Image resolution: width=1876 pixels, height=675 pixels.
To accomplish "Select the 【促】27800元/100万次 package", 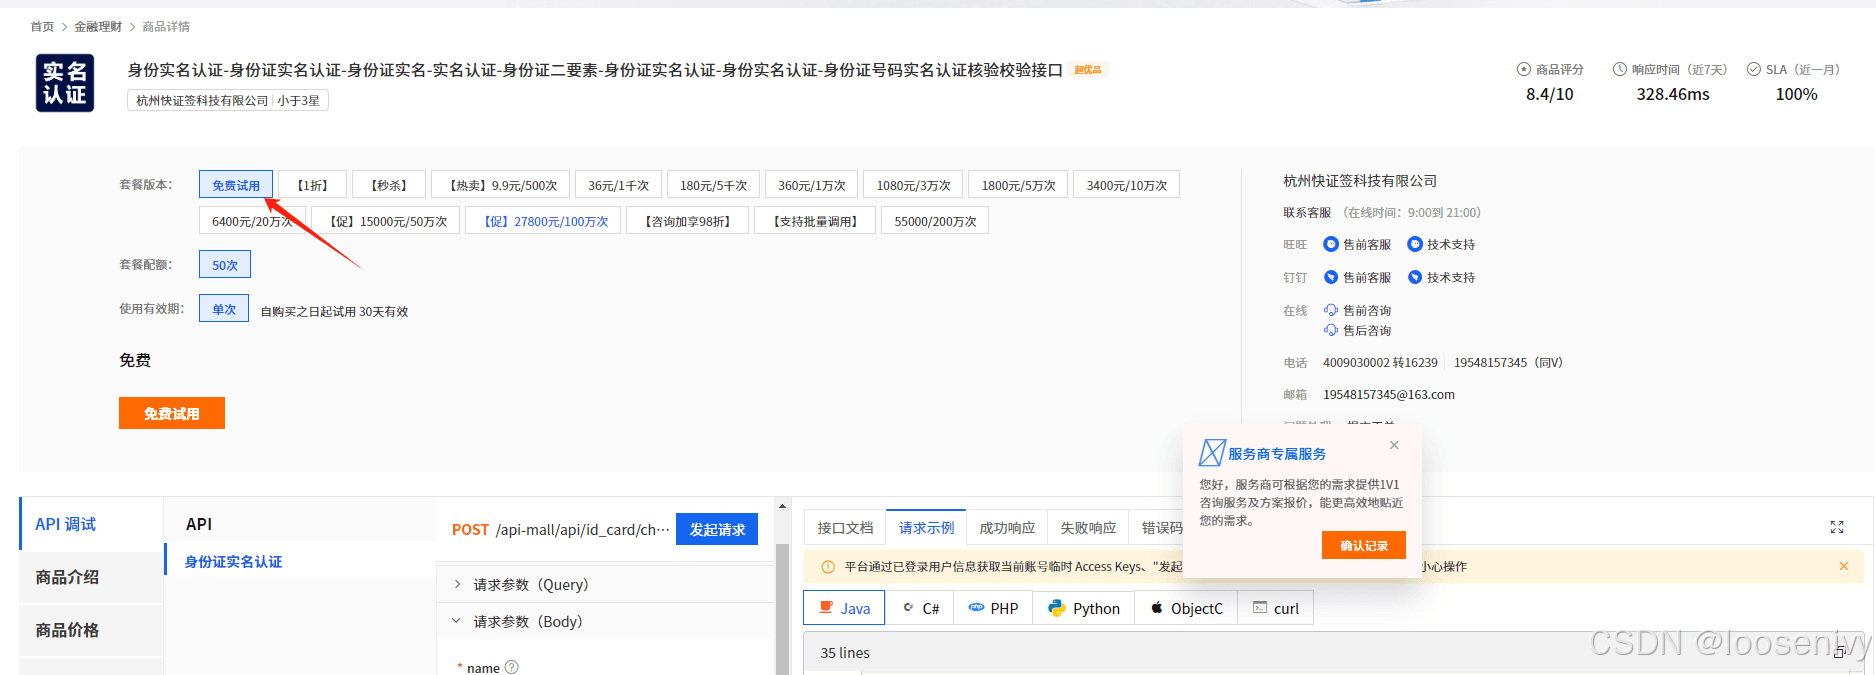I will click(545, 221).
